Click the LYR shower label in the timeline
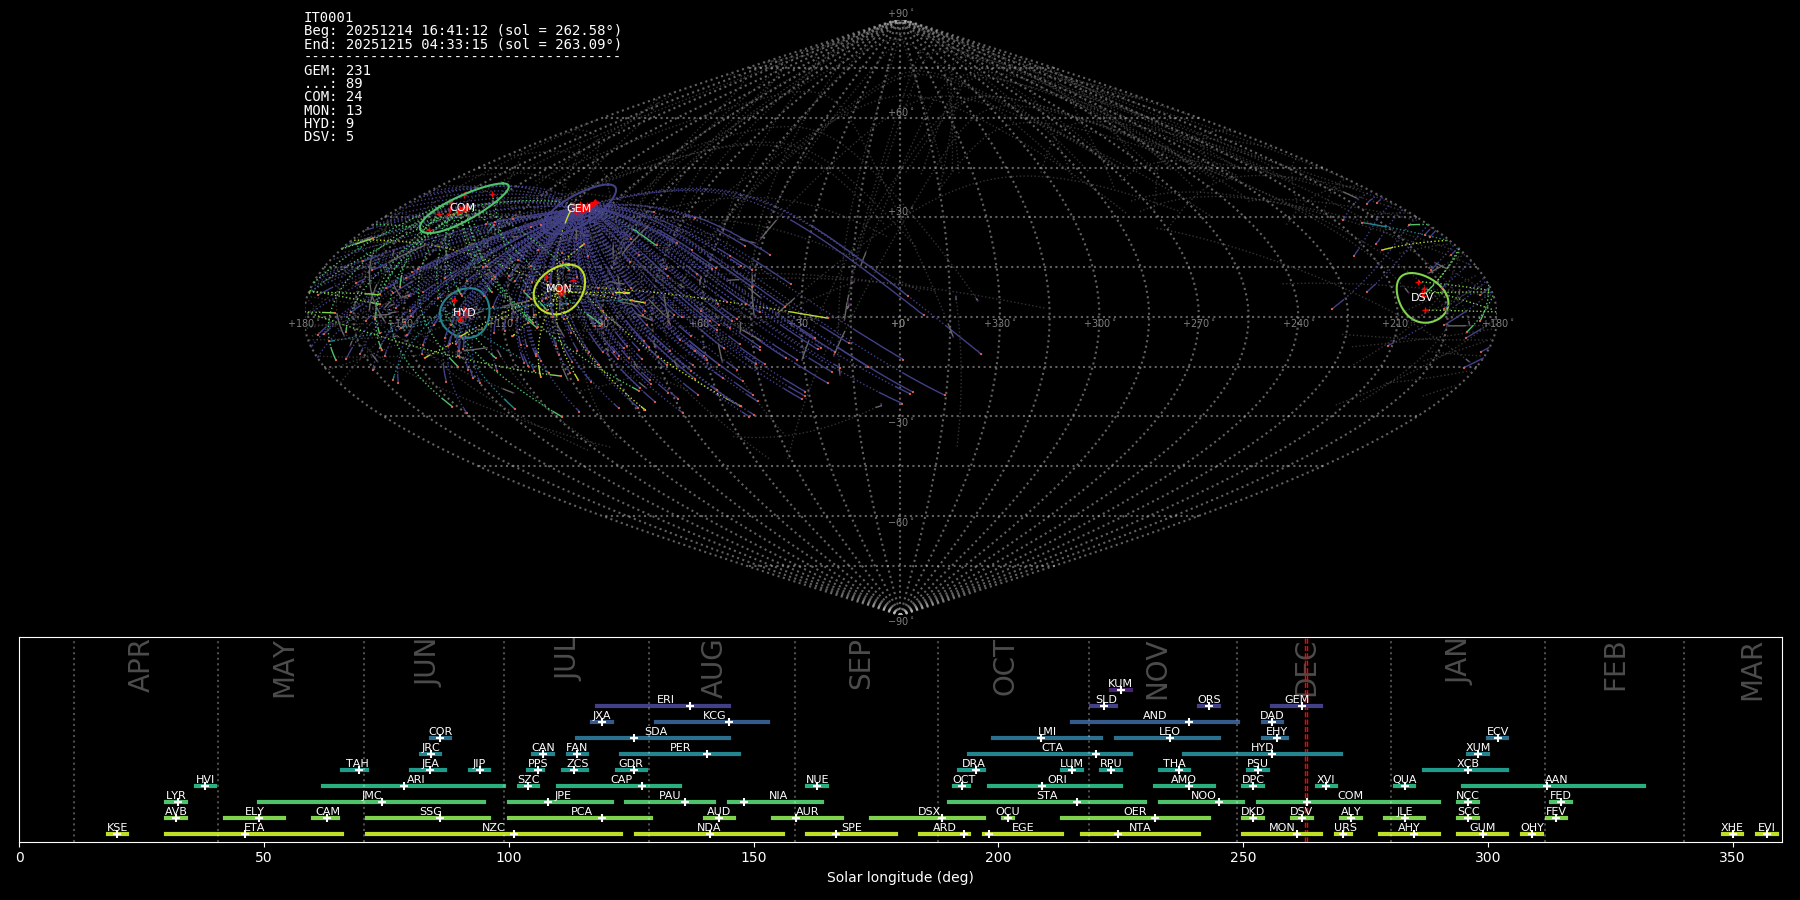This screenshot has width=1800, height=900. click(x=175, y=796)
